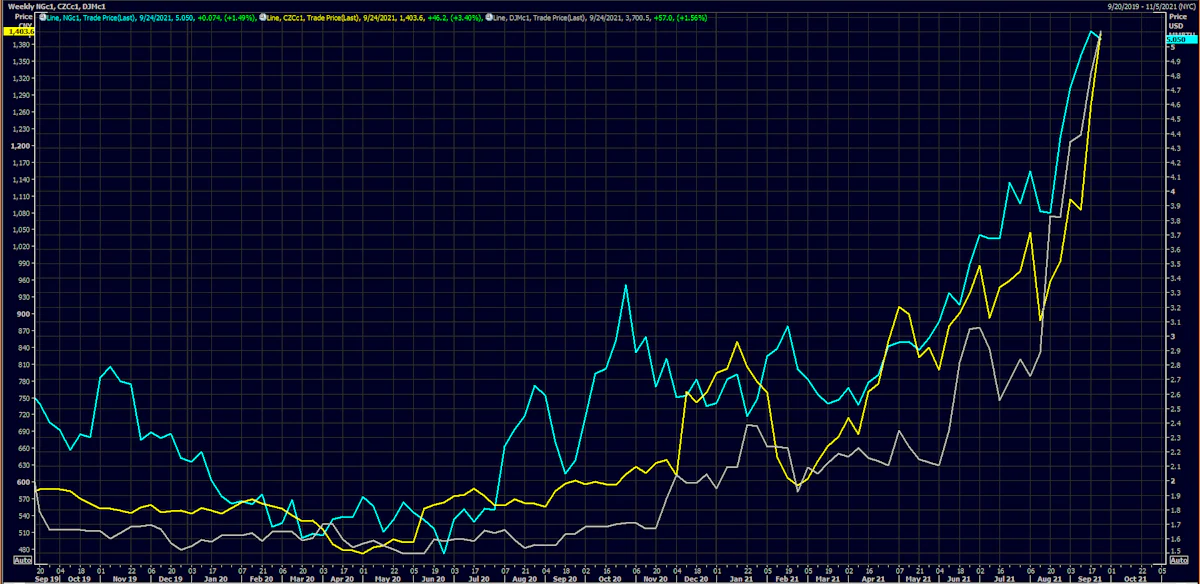Click the Jul 21 label on time axis

tap(1004, 578)
